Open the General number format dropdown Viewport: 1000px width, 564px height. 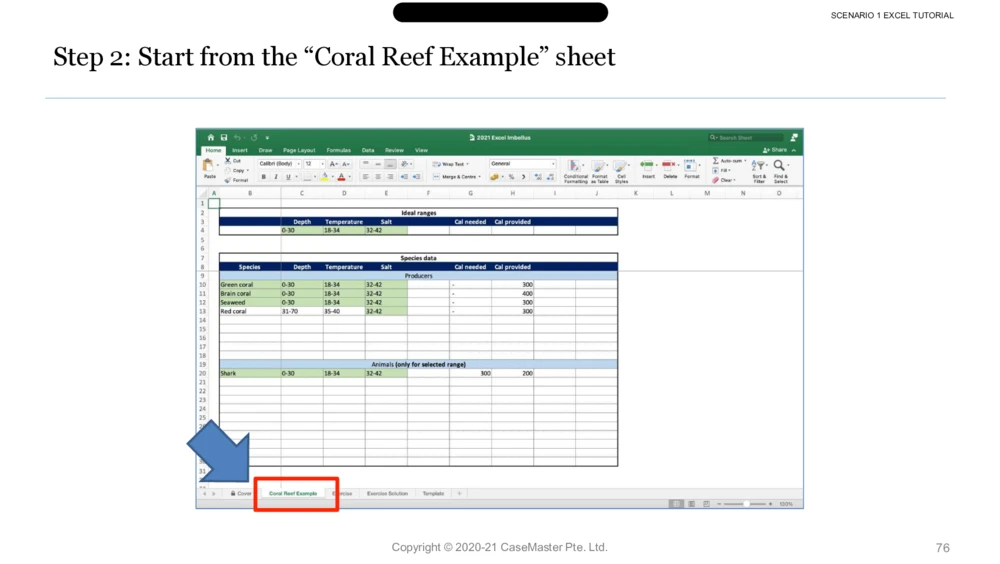pyautogui.click(x=521, y=164)
